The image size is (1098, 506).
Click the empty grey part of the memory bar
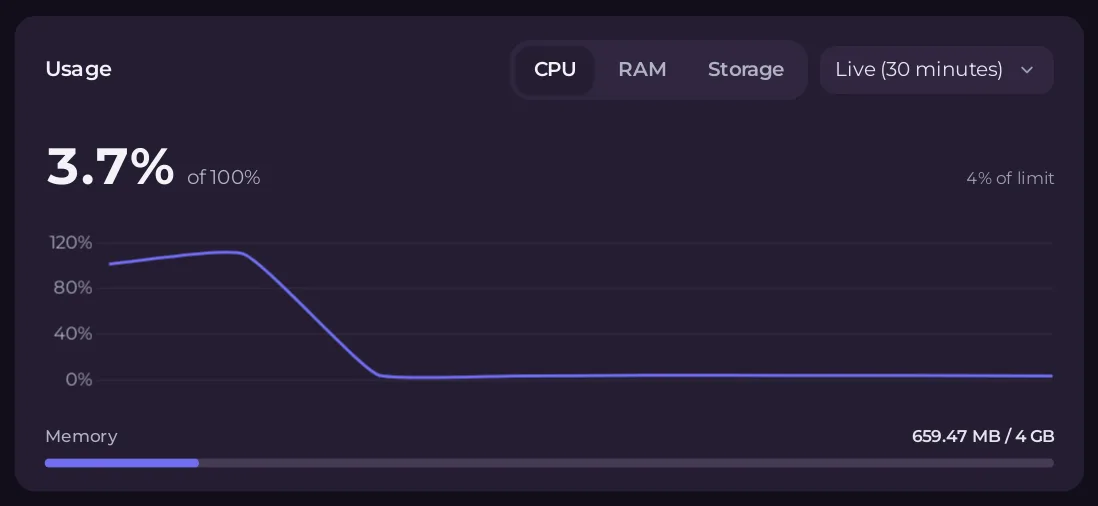(626, 463)
